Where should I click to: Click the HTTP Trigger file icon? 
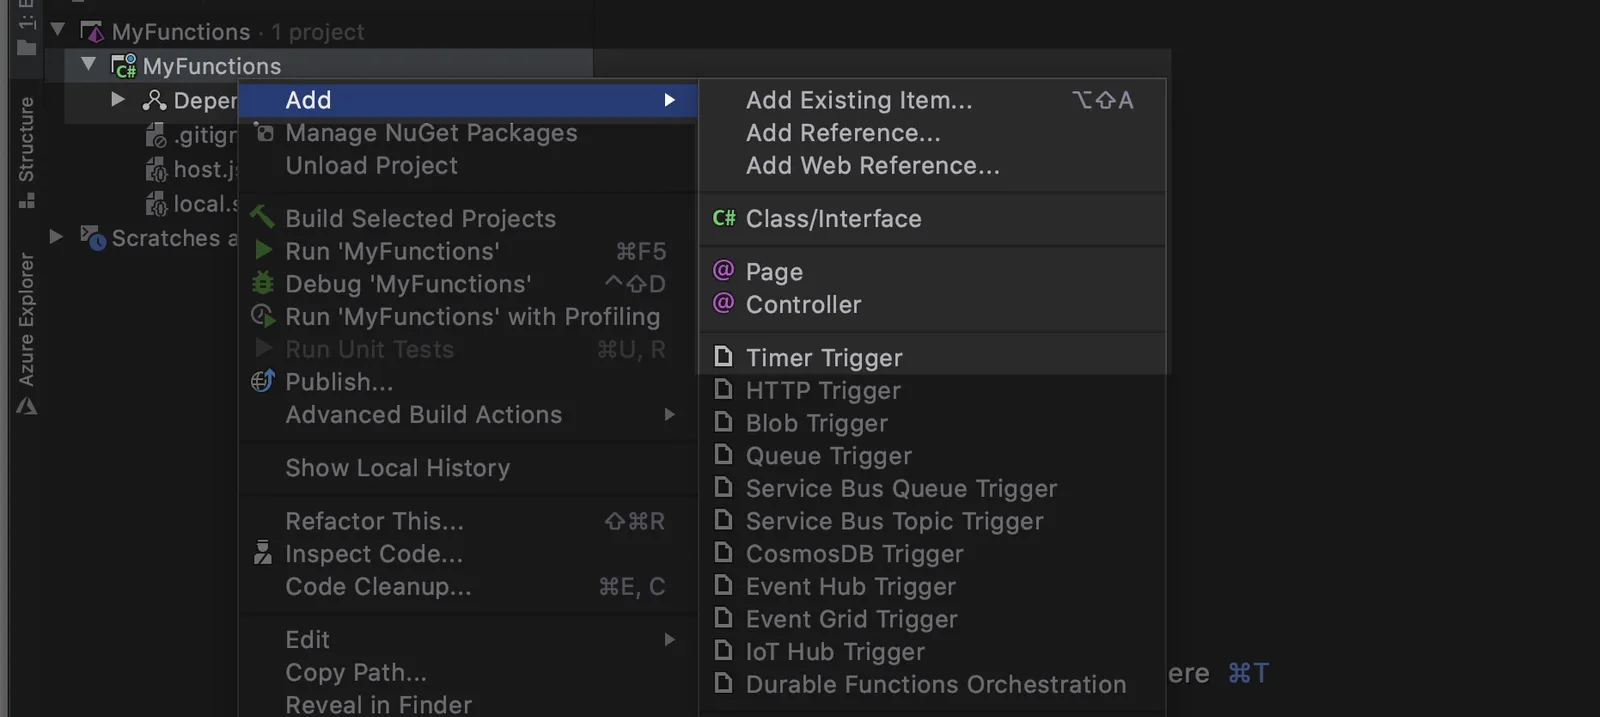[x=723, y=389]
